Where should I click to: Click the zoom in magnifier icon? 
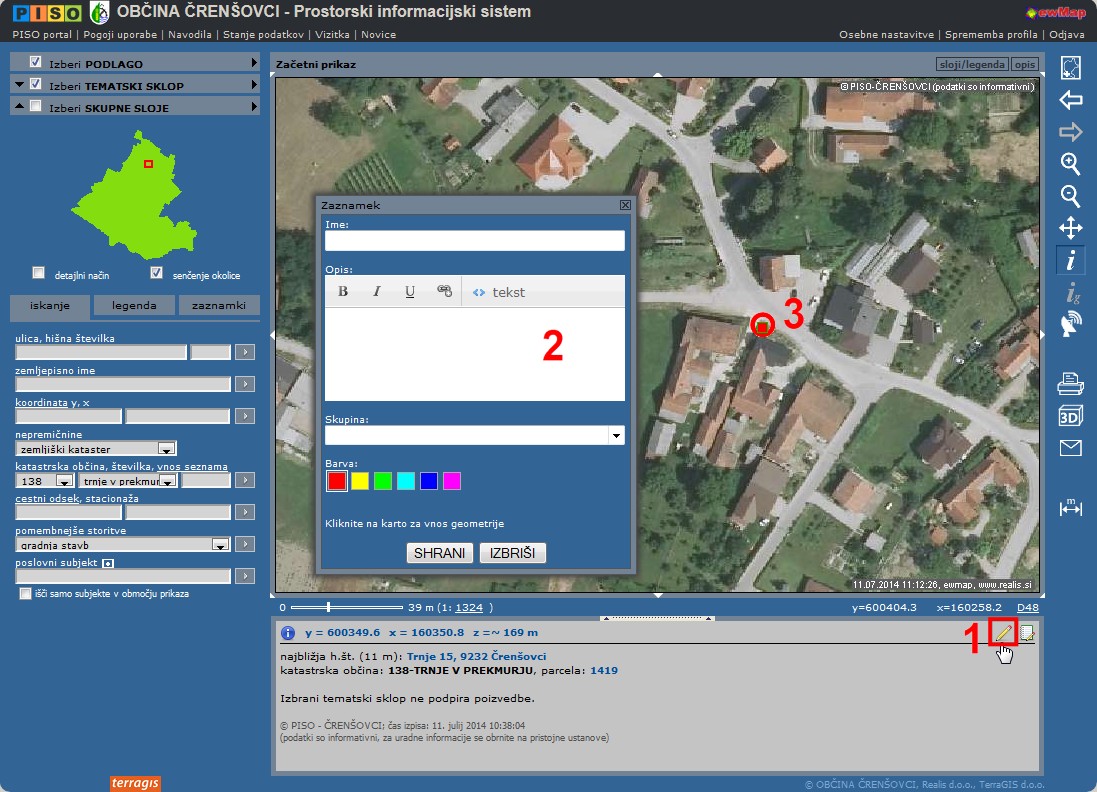1070,163
